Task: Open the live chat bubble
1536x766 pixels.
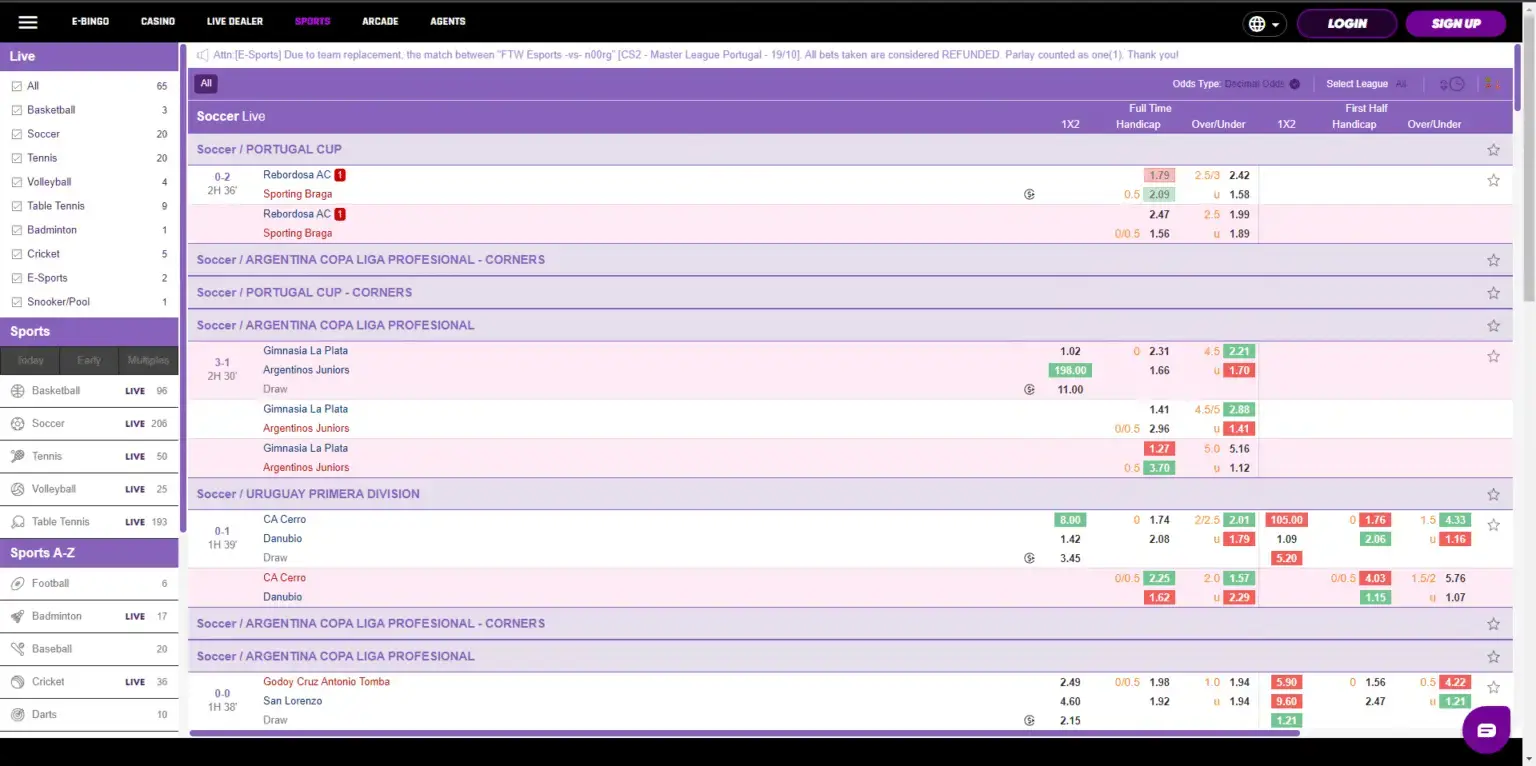Action: (x=1486, y=730)
